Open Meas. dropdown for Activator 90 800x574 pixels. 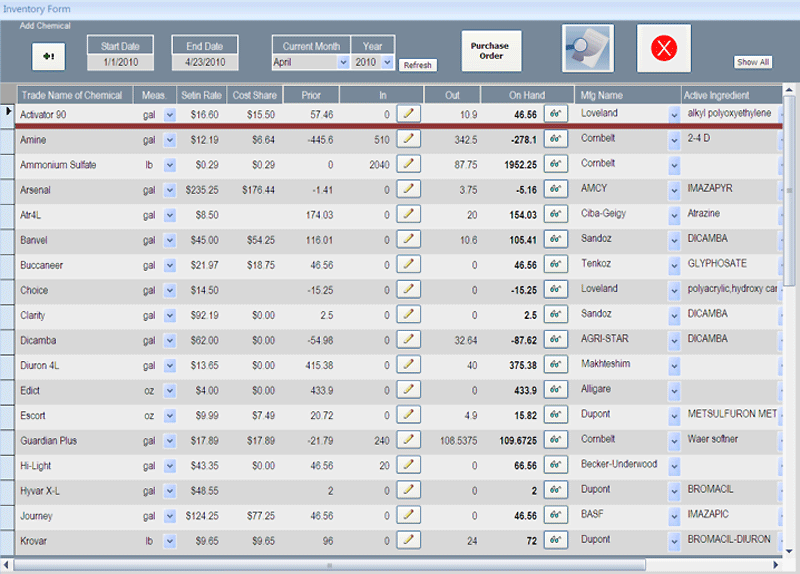pos(170,115)
